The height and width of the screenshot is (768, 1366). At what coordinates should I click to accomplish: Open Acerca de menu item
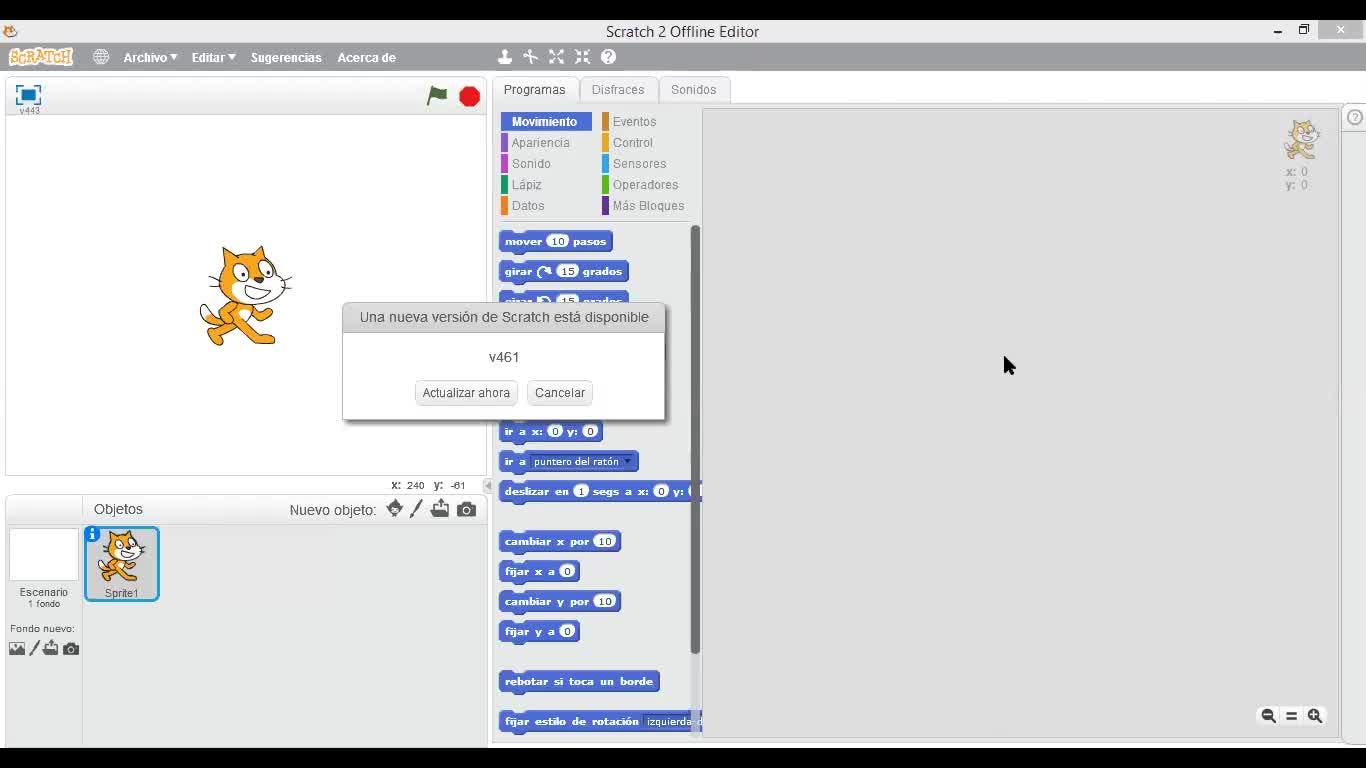coord(366,57)
